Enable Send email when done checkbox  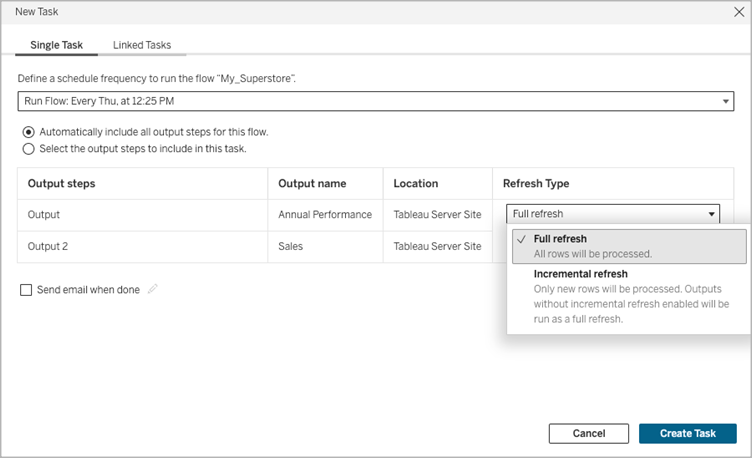[26, 290]
